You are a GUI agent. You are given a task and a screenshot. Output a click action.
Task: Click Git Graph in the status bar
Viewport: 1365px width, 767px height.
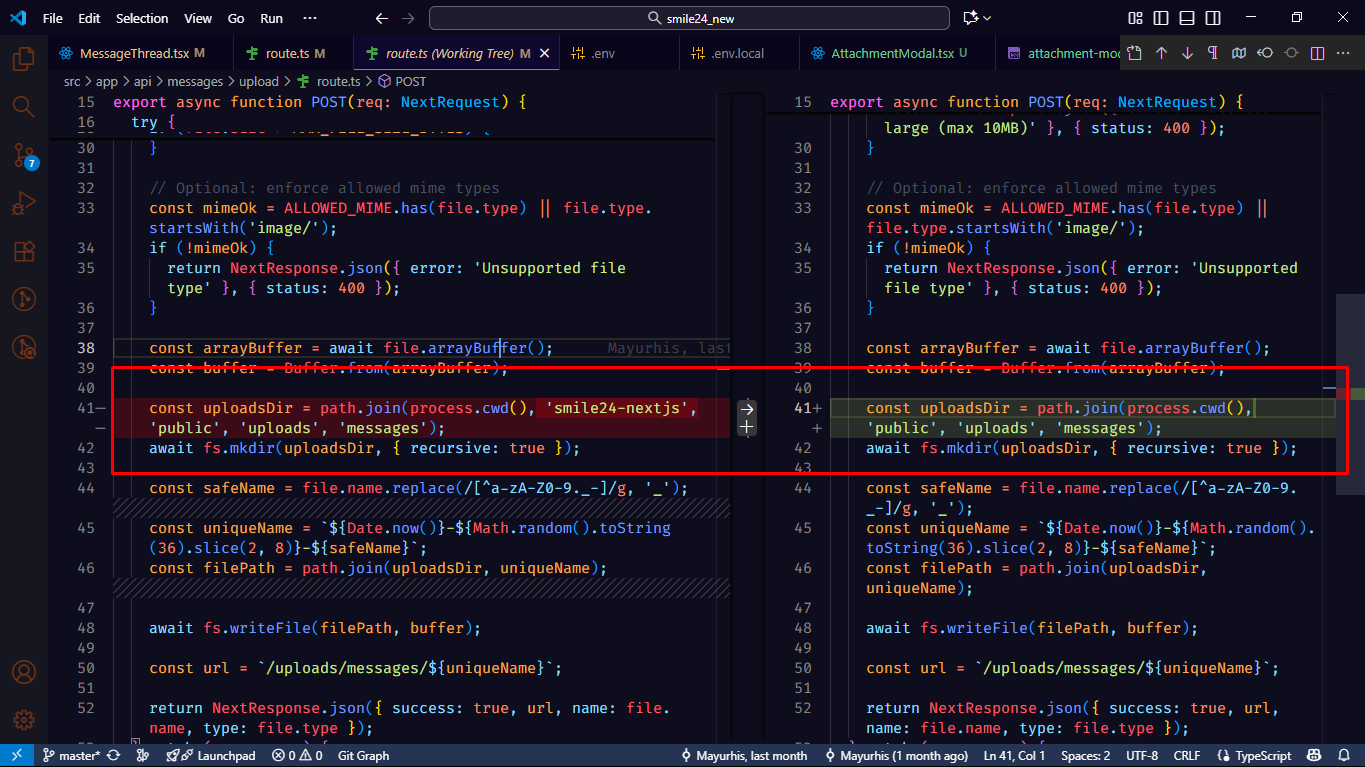click(363, 756)
